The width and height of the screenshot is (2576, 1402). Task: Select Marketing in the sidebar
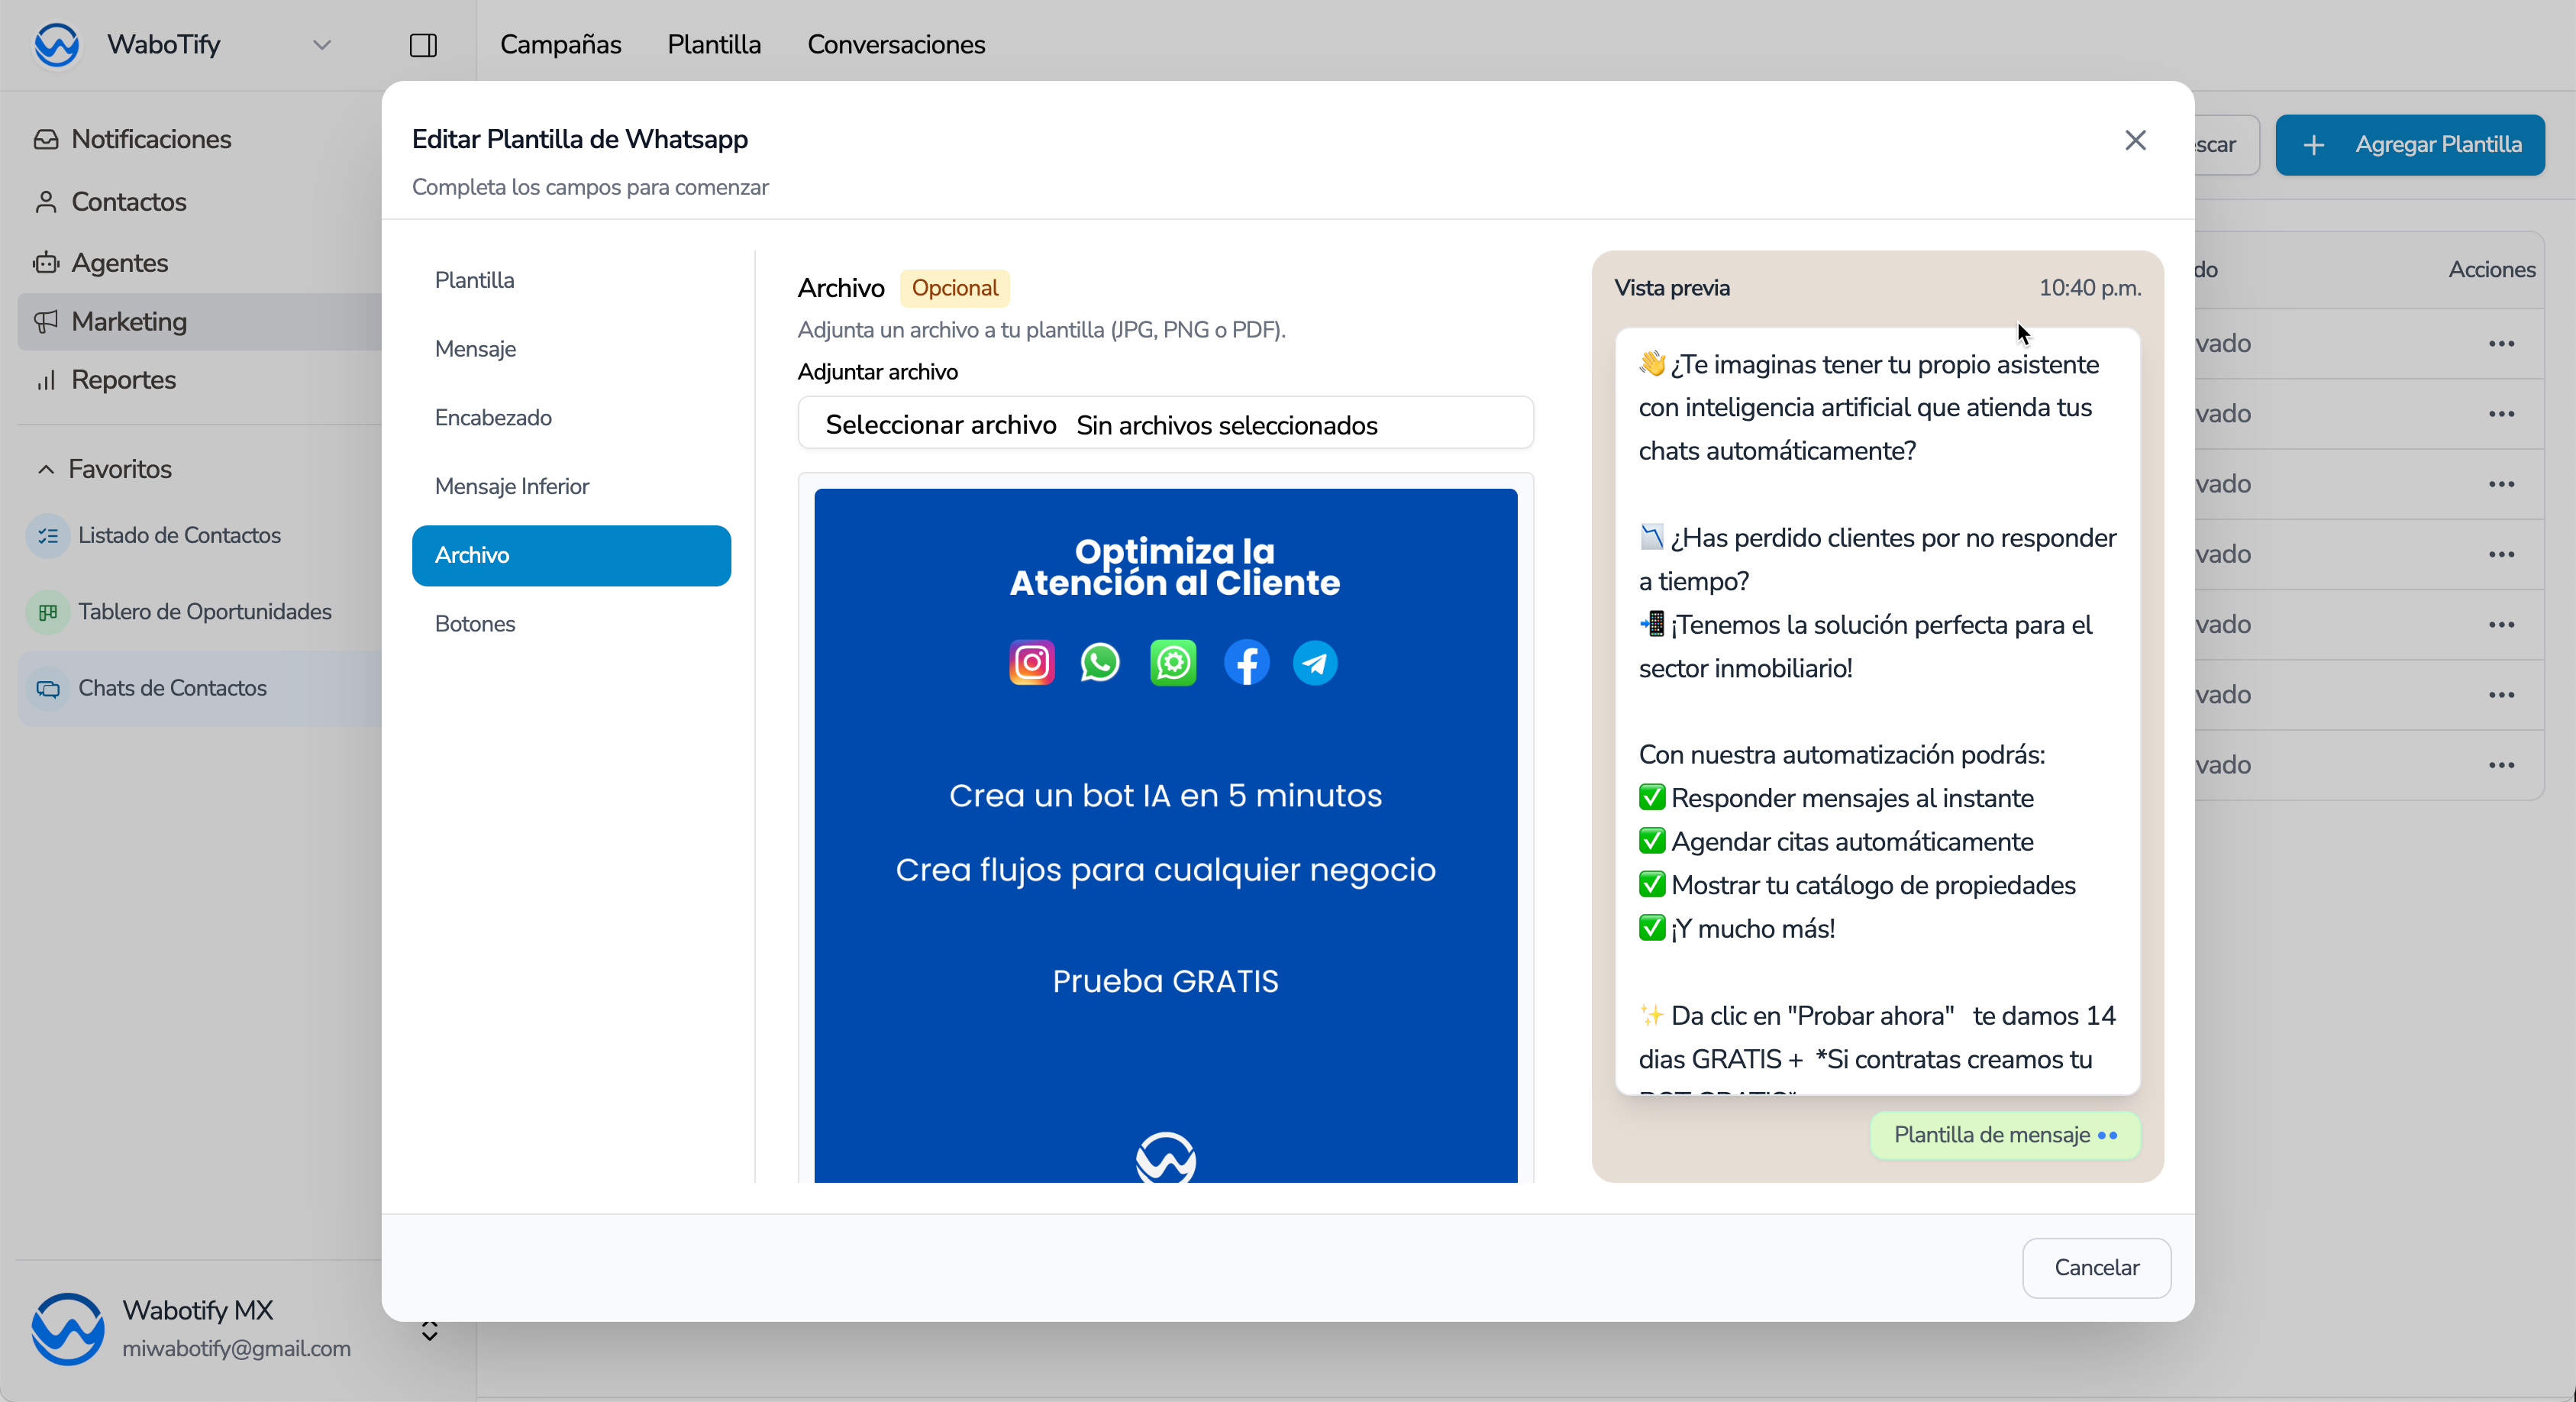click(x=200, y=322)
